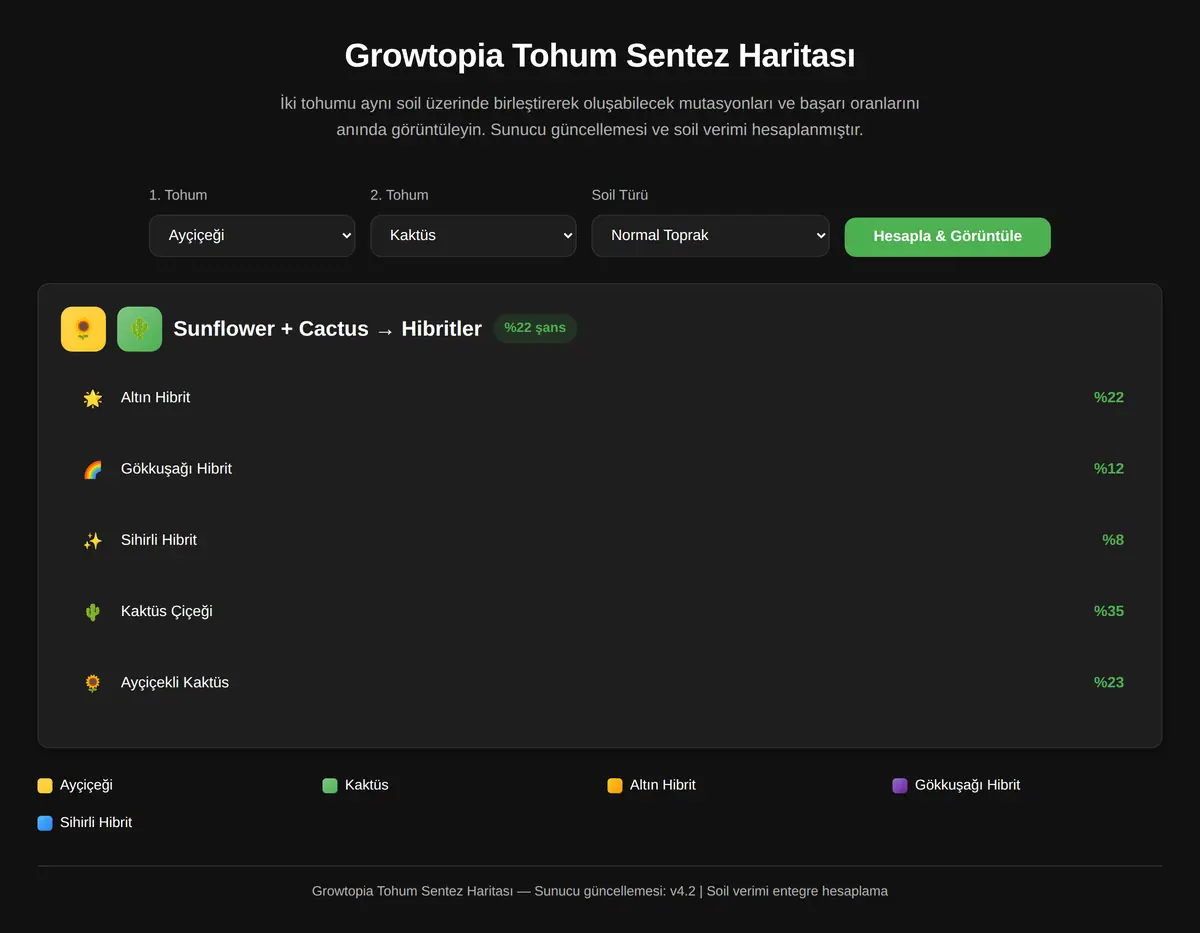The image size is (1200, 933).
Task: Click the blue Sihirli Hibrit legend swatch
Action: [x=45, y=823]
